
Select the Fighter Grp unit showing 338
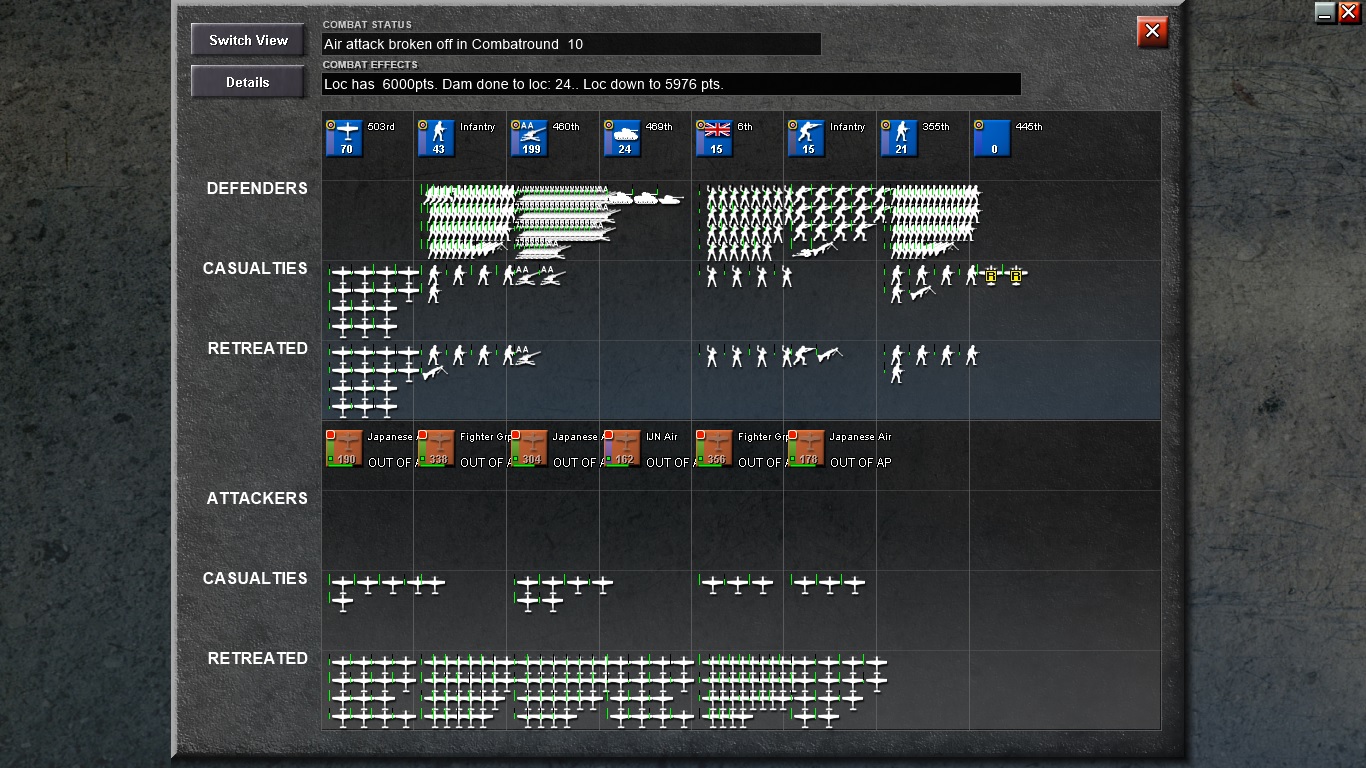point(437,449)
